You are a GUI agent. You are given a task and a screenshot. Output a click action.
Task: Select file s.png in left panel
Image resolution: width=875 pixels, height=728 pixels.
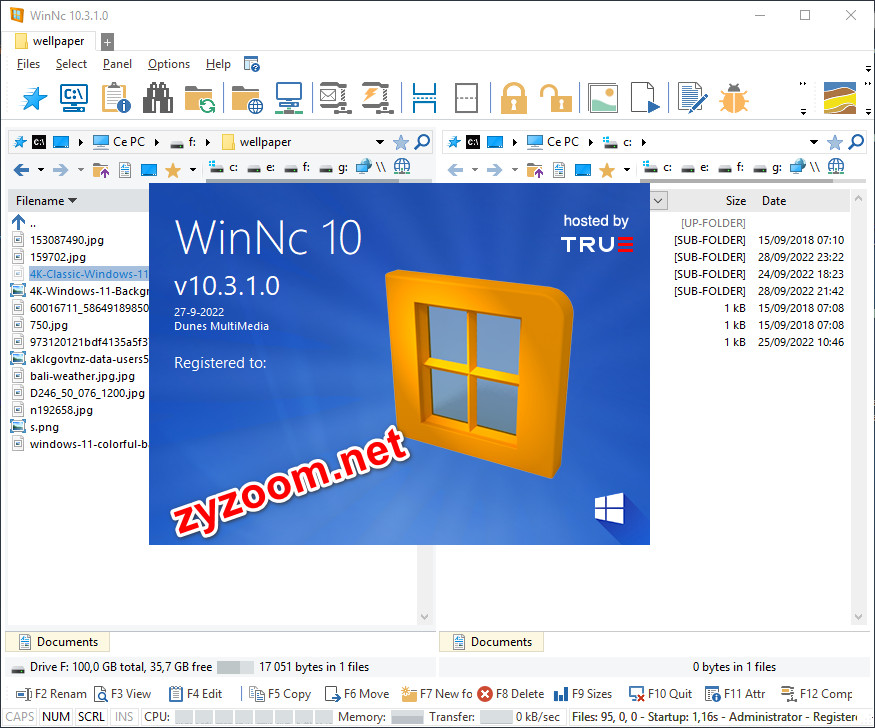click(x=44, y=427)
